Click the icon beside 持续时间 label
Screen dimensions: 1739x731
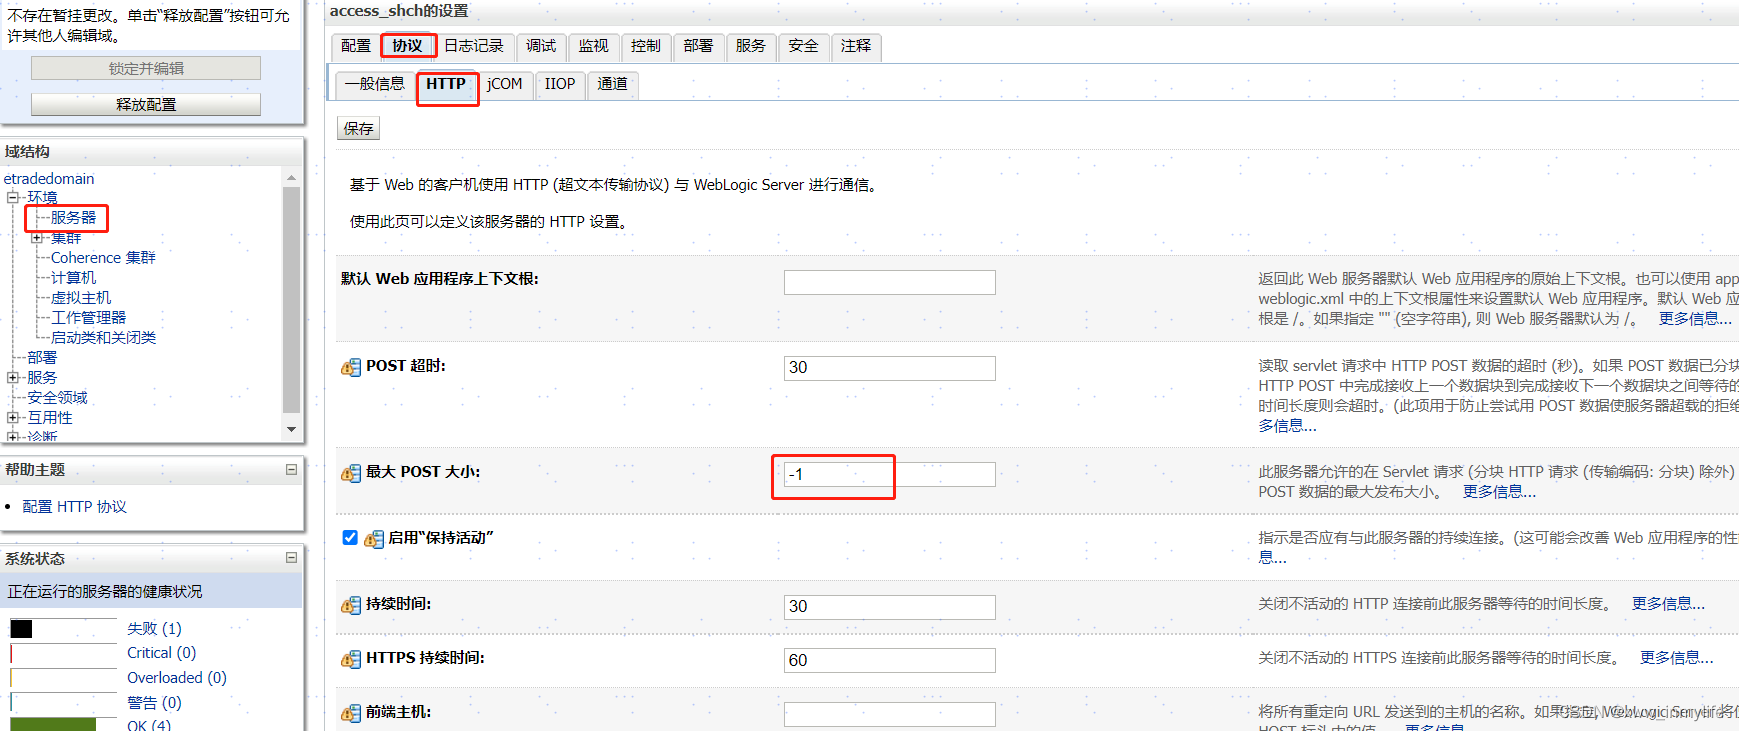[x=351, y=605]
